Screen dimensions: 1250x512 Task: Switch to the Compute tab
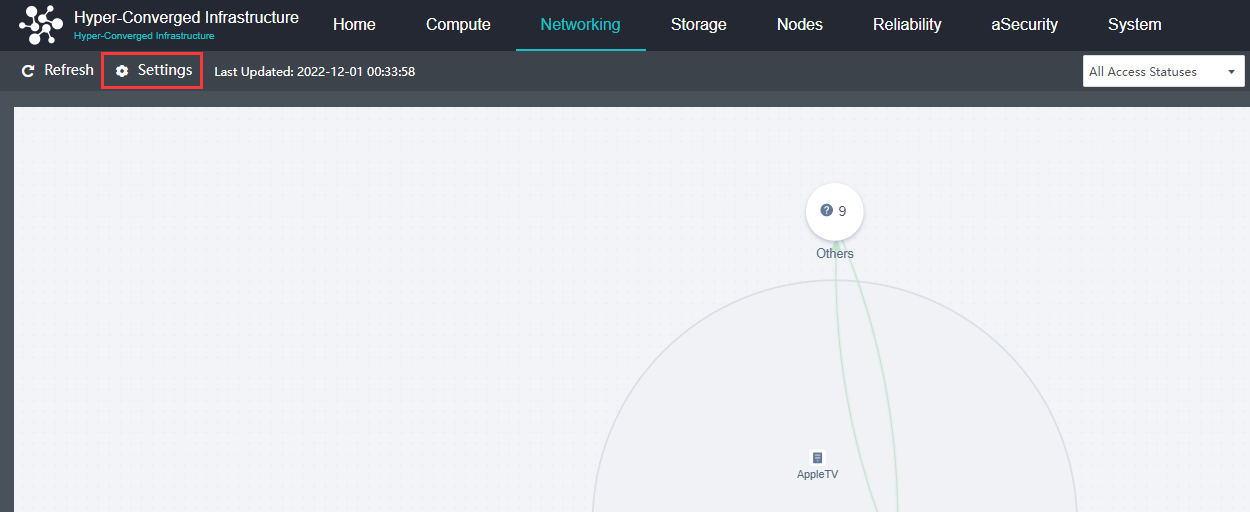point(458,25)
